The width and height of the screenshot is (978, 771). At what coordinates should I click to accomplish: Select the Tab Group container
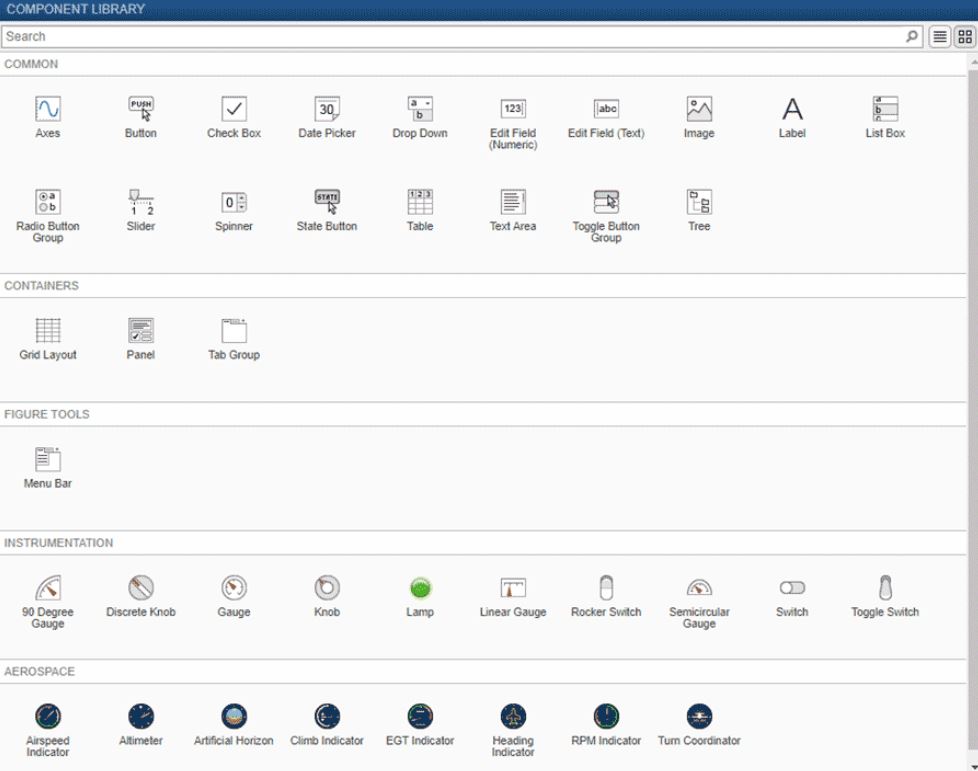pos(233,331)
